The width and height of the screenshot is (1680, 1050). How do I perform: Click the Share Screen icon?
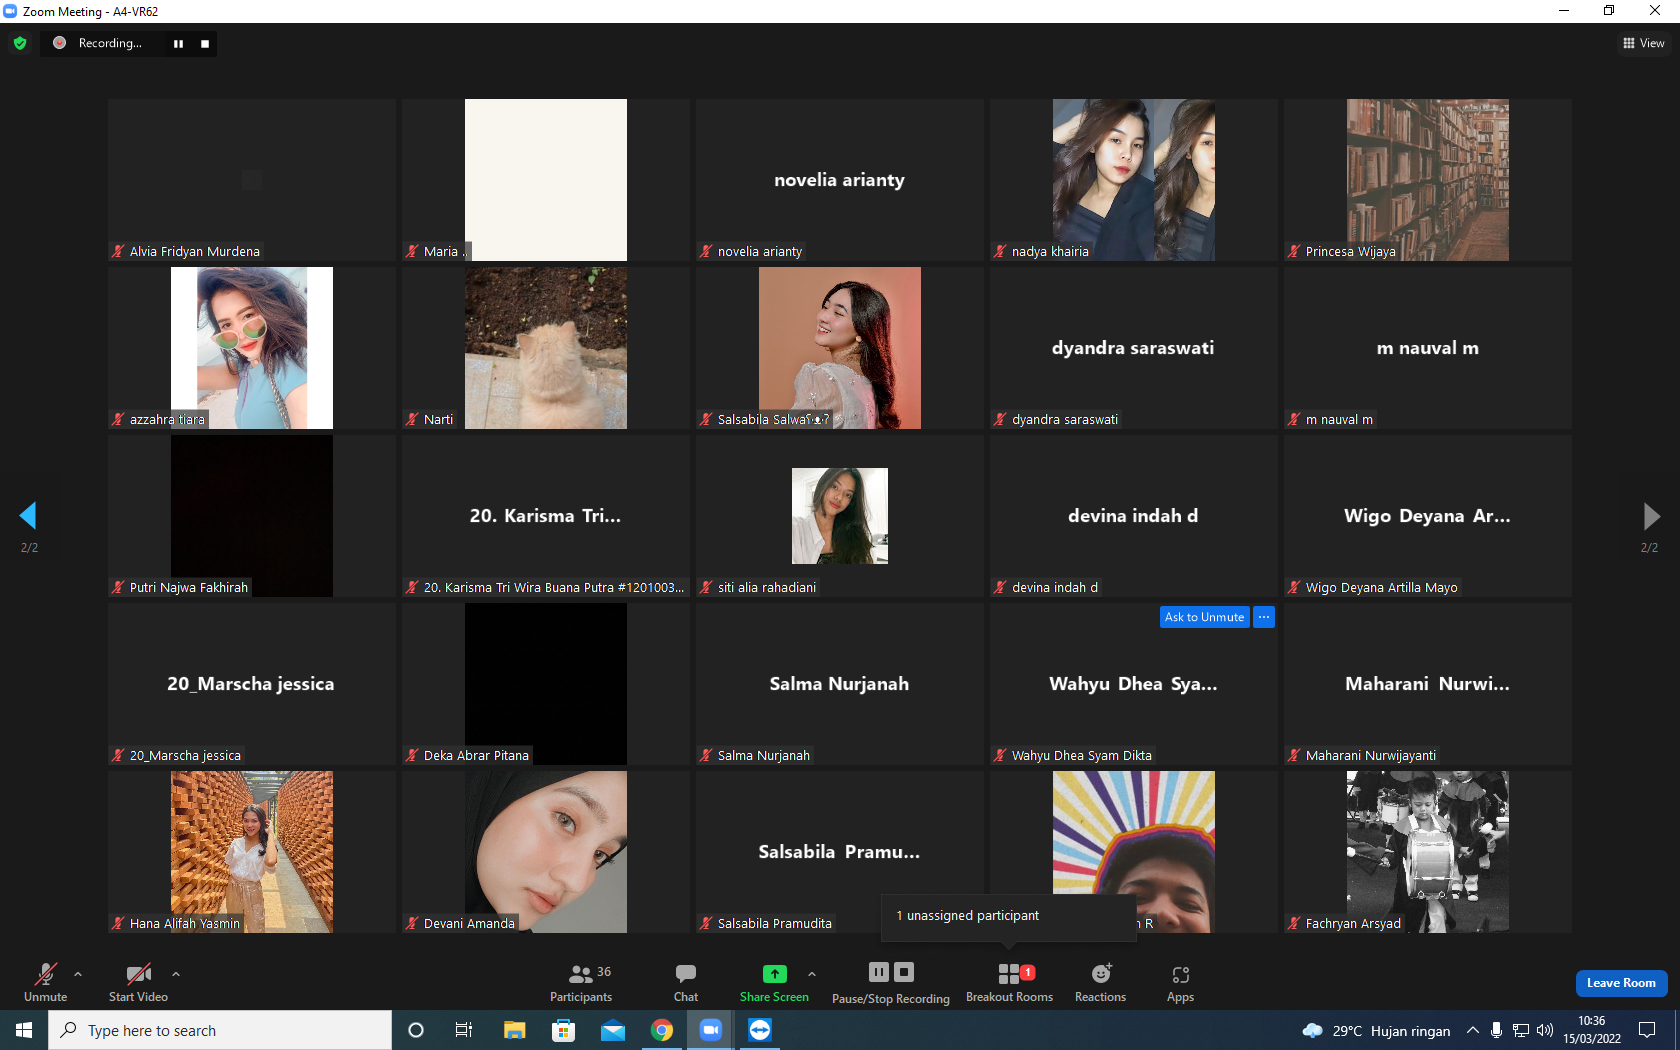pyautogui.click(x=775, y=974)
